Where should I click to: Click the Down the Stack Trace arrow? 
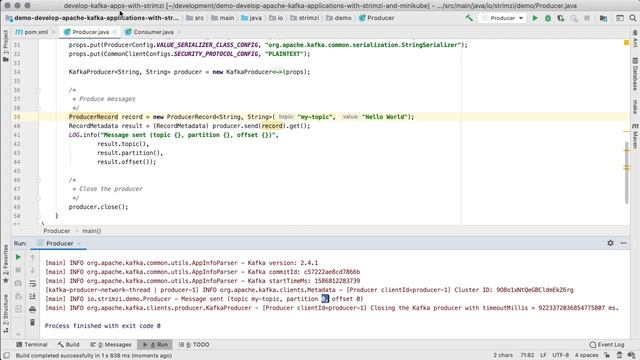tap(33, 270)
